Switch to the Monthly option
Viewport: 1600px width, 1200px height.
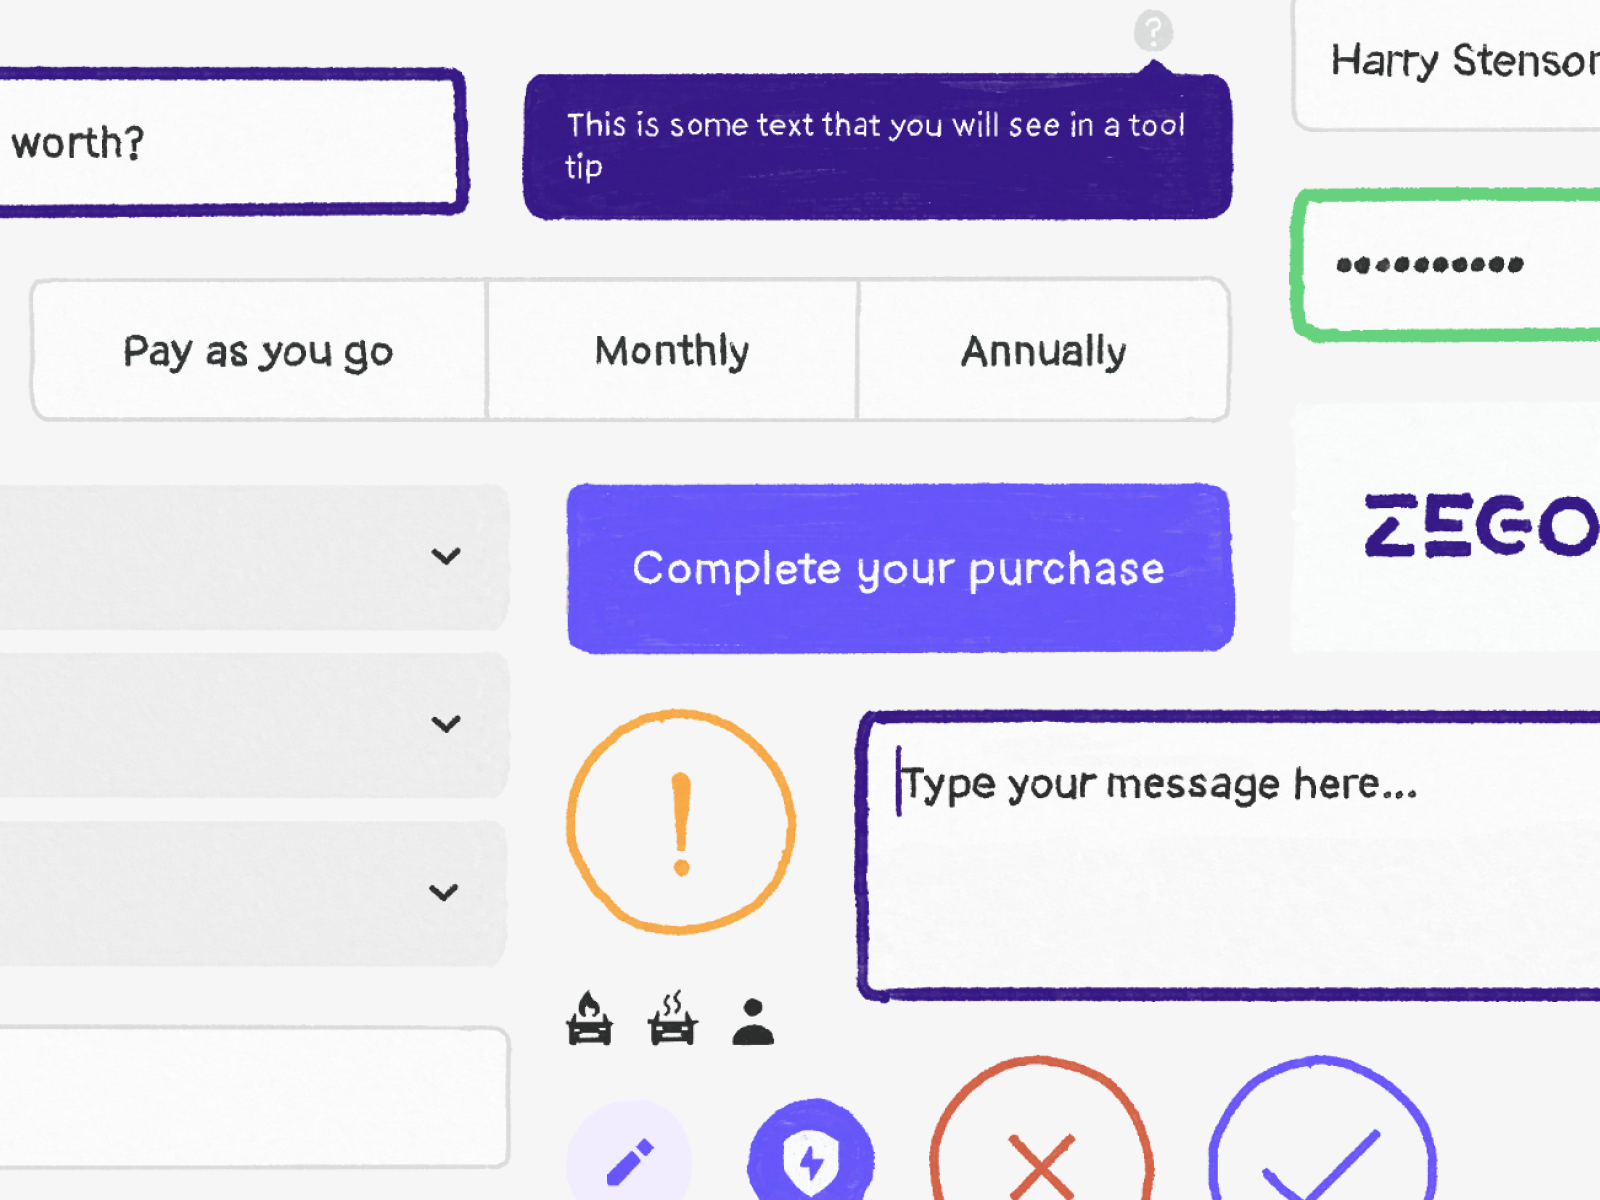coord(672,351)
